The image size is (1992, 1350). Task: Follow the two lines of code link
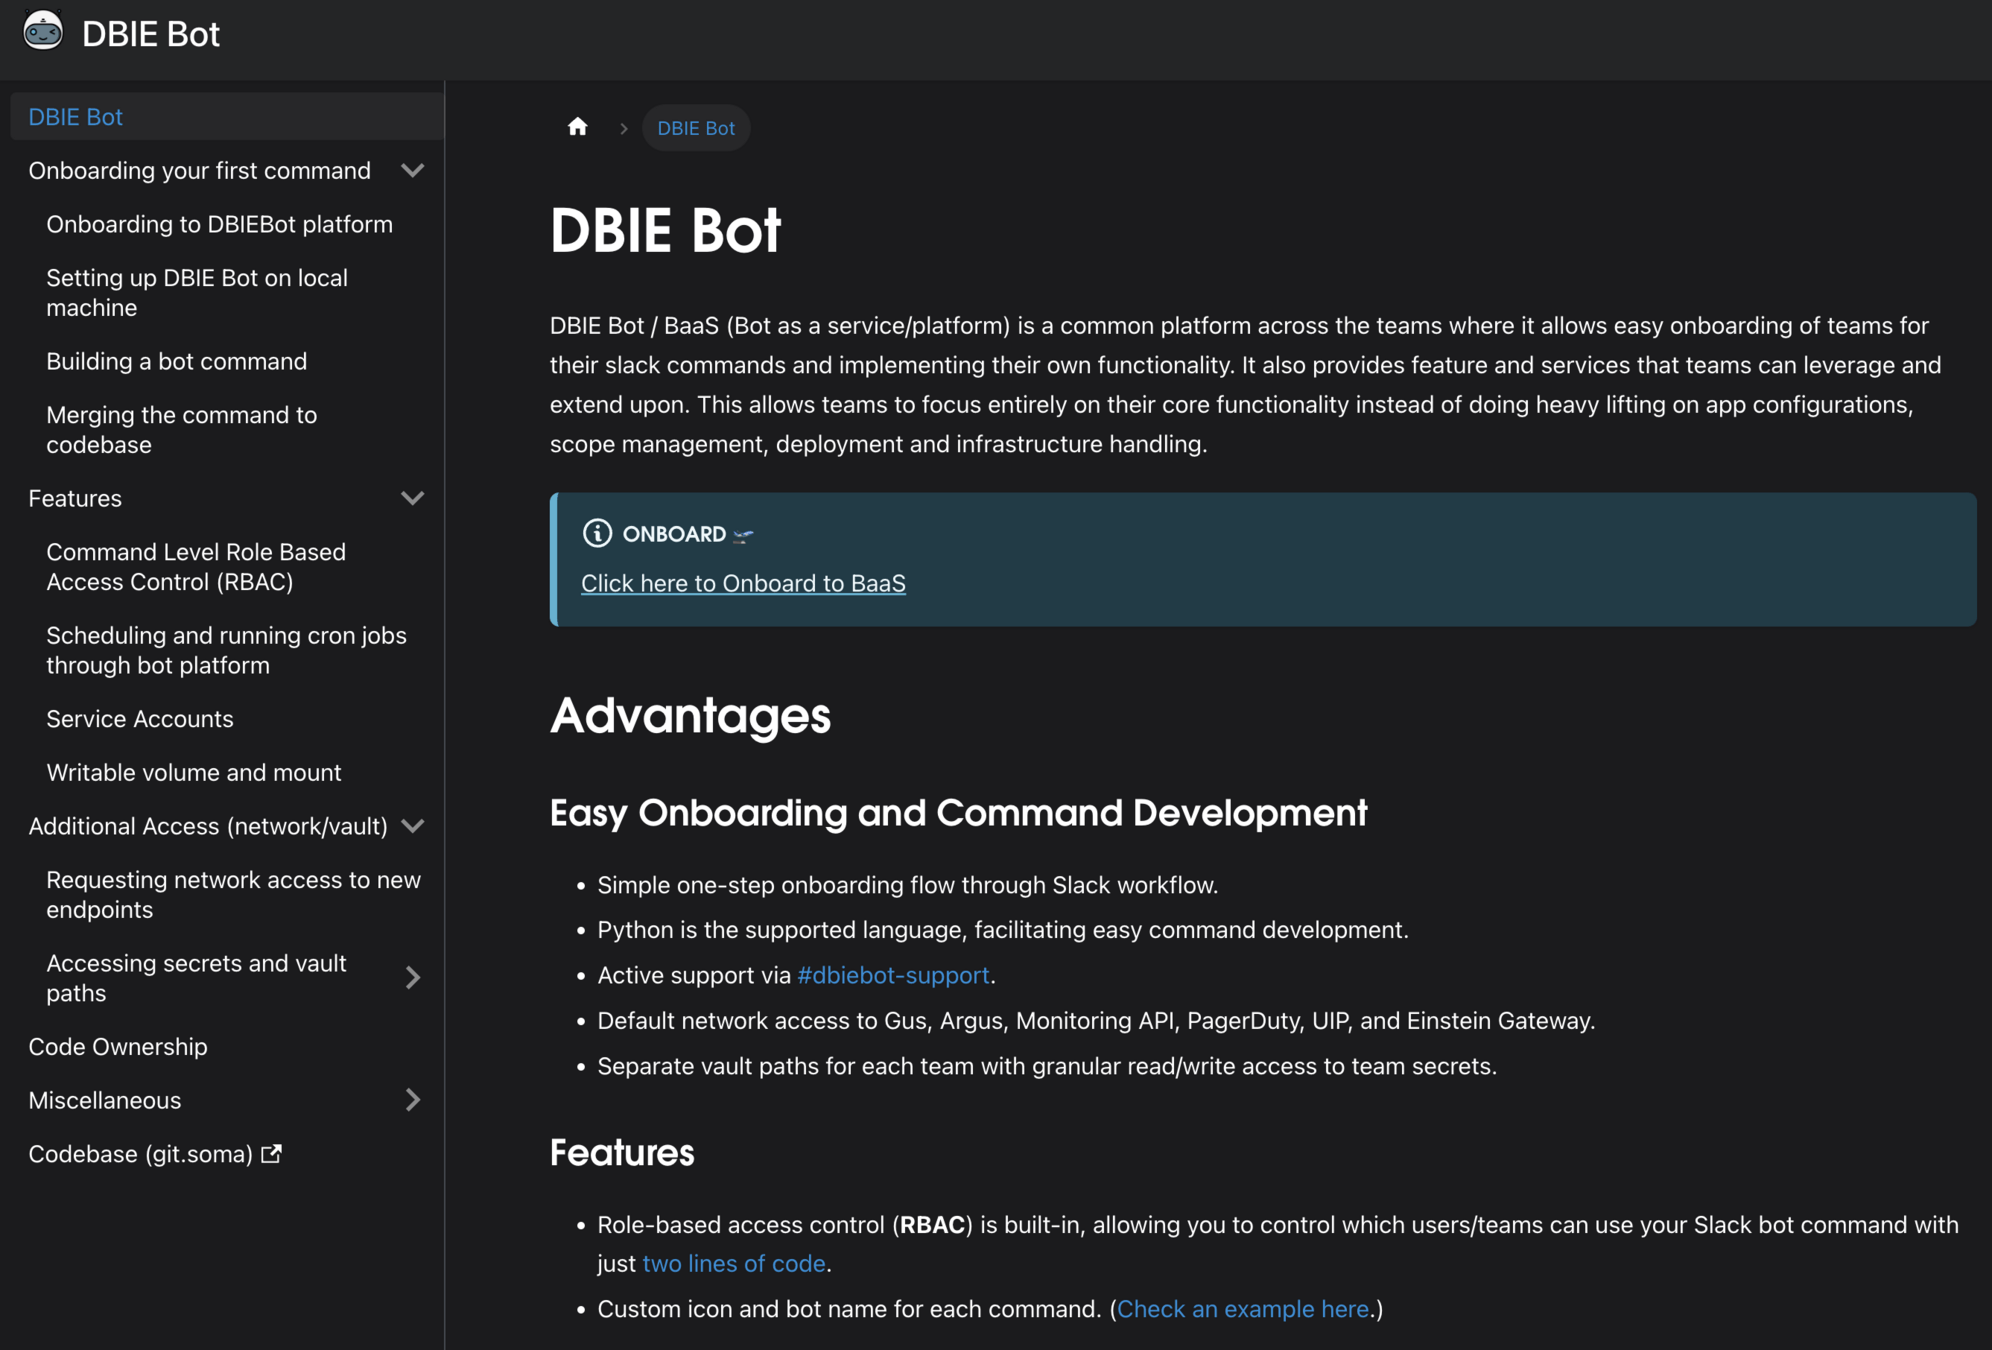[x=733, y=1264]
